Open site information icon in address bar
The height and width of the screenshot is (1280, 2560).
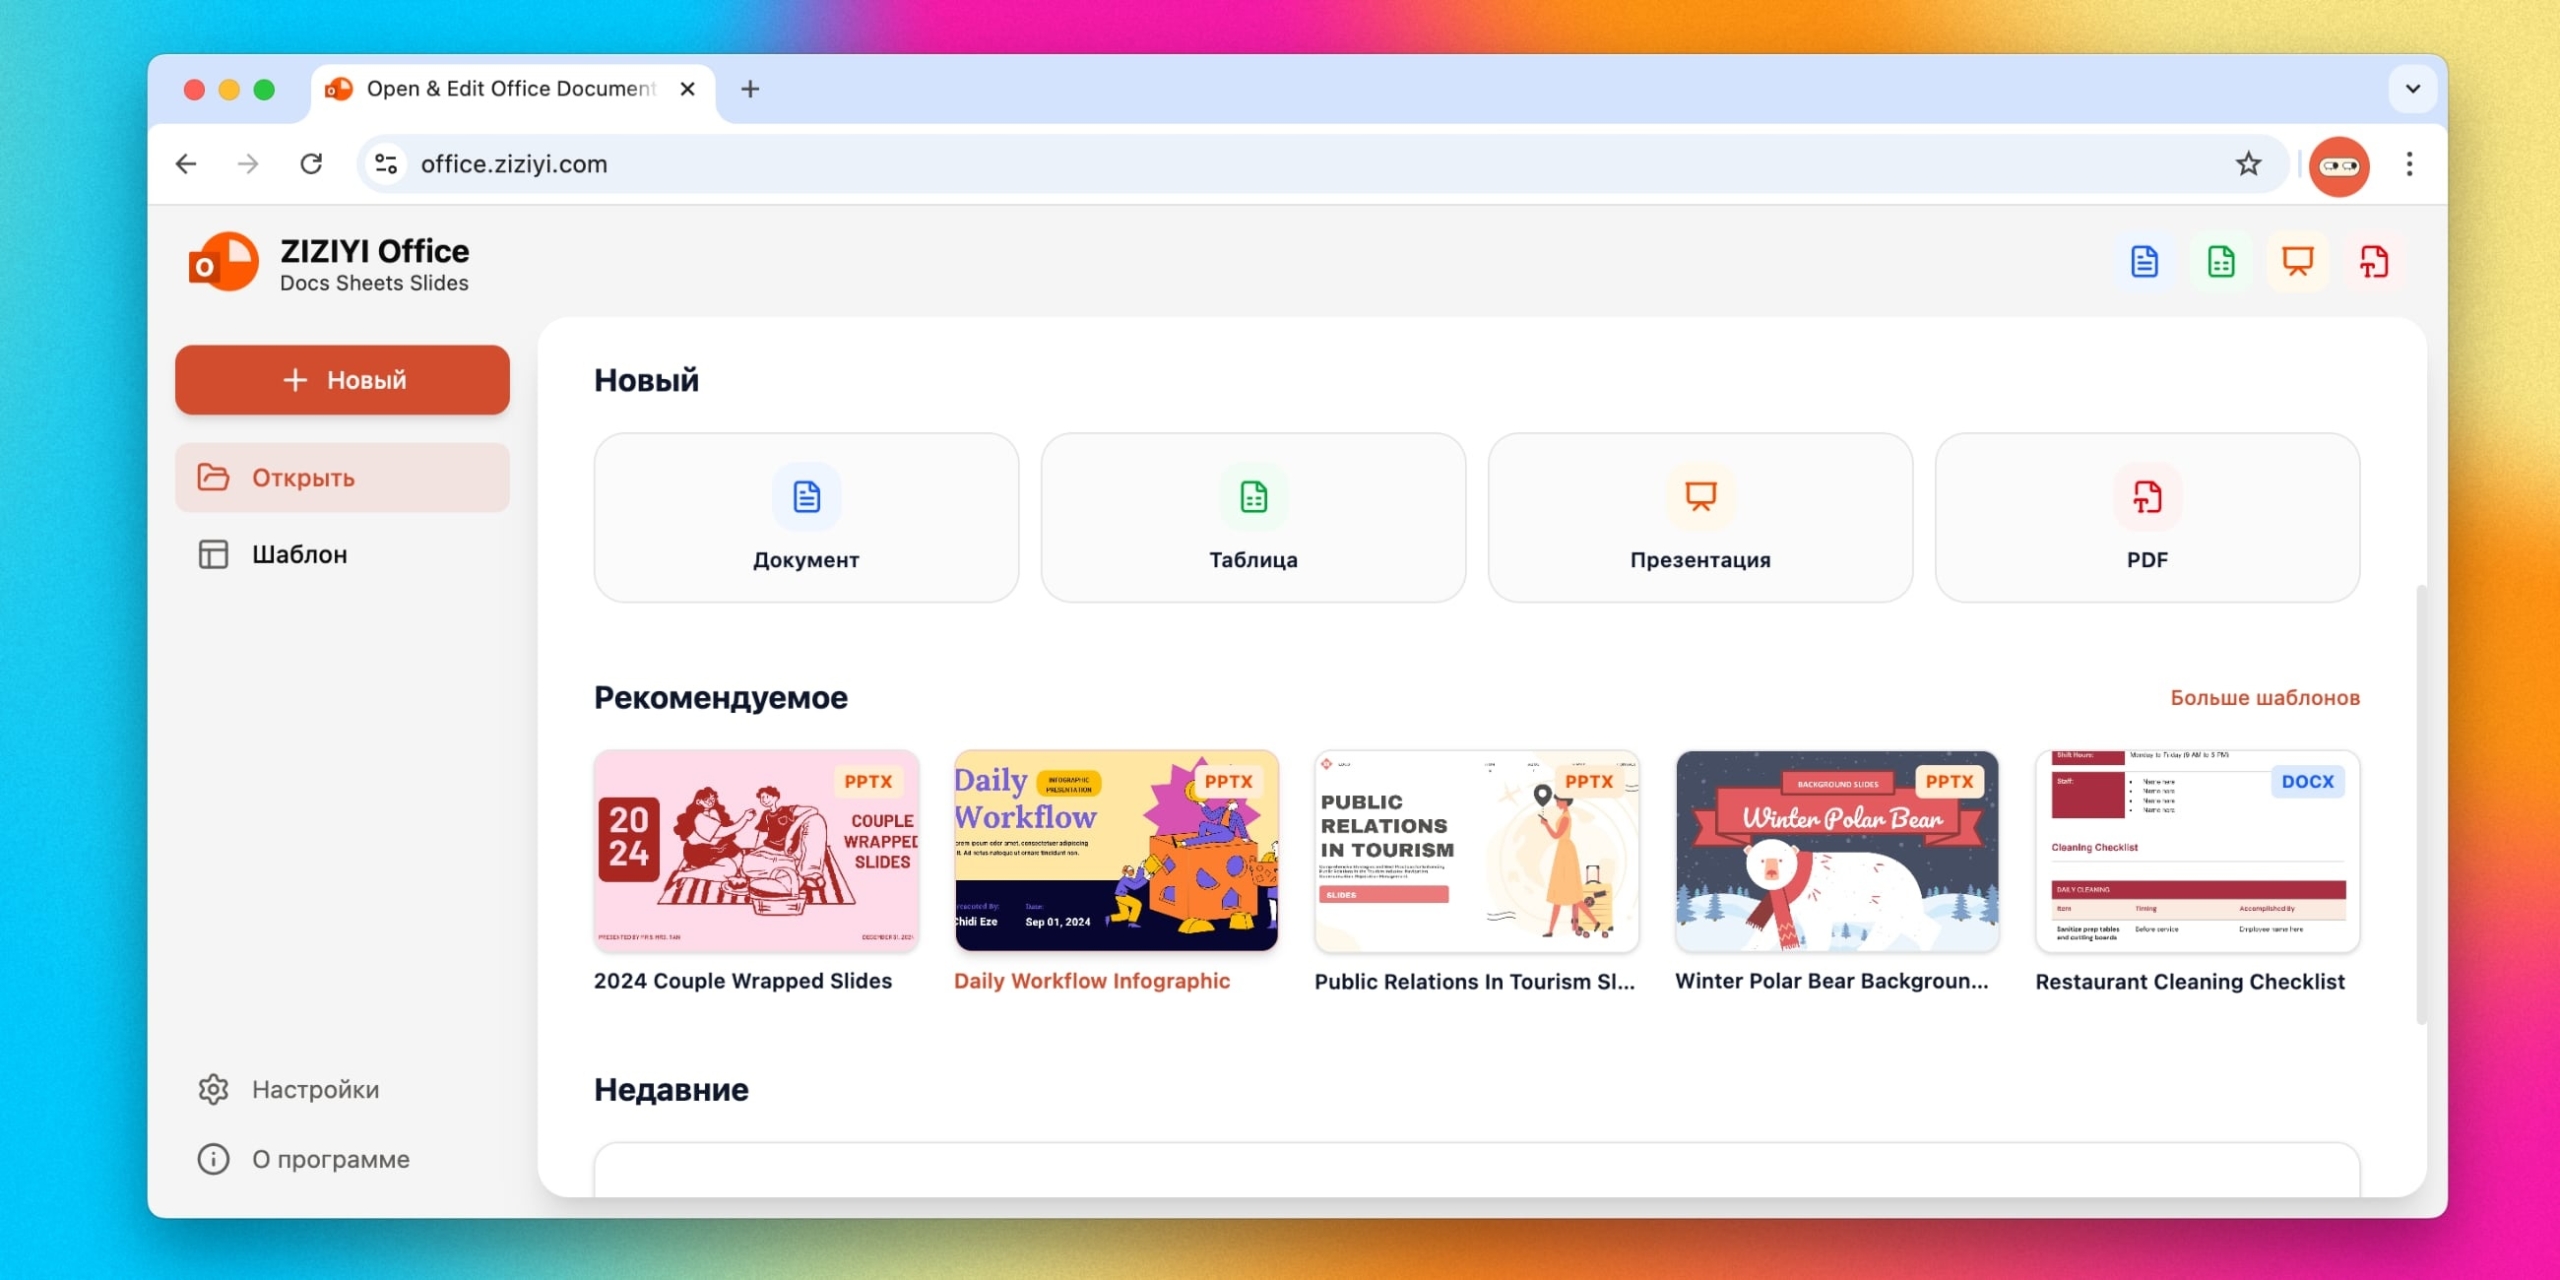387,164
